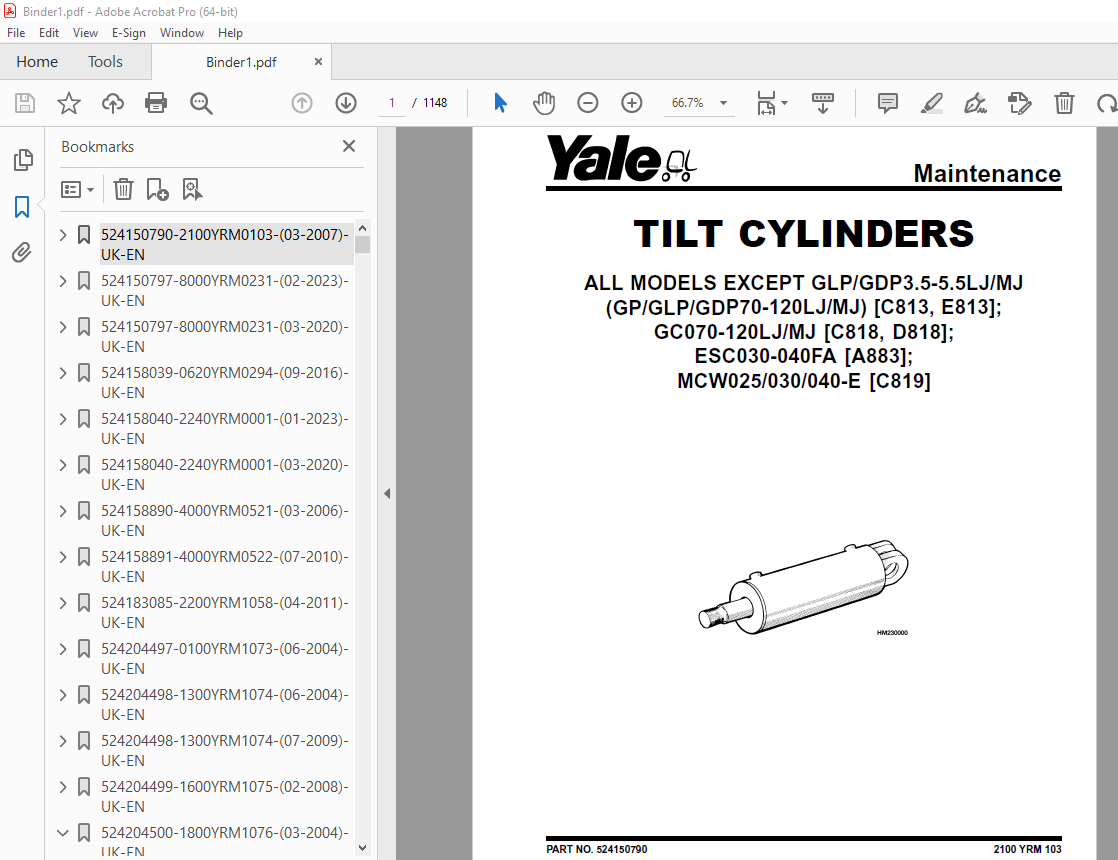Close the Binder1.pdf tab
Screen dimensions: 1118x860
coord(318,62)
